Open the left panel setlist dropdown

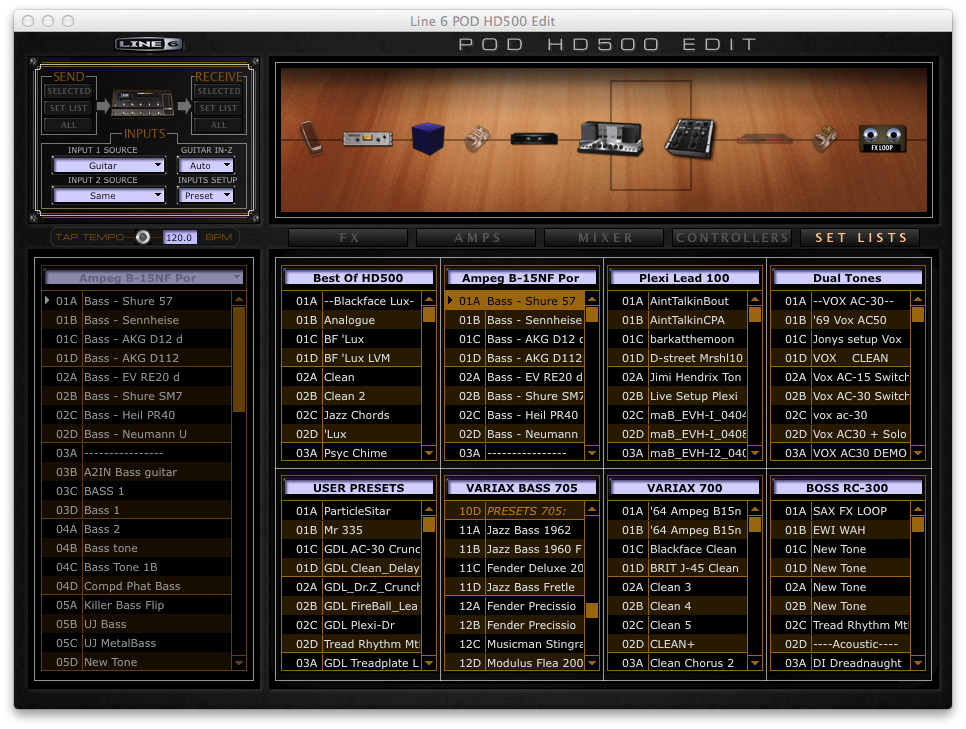[144, 278]
